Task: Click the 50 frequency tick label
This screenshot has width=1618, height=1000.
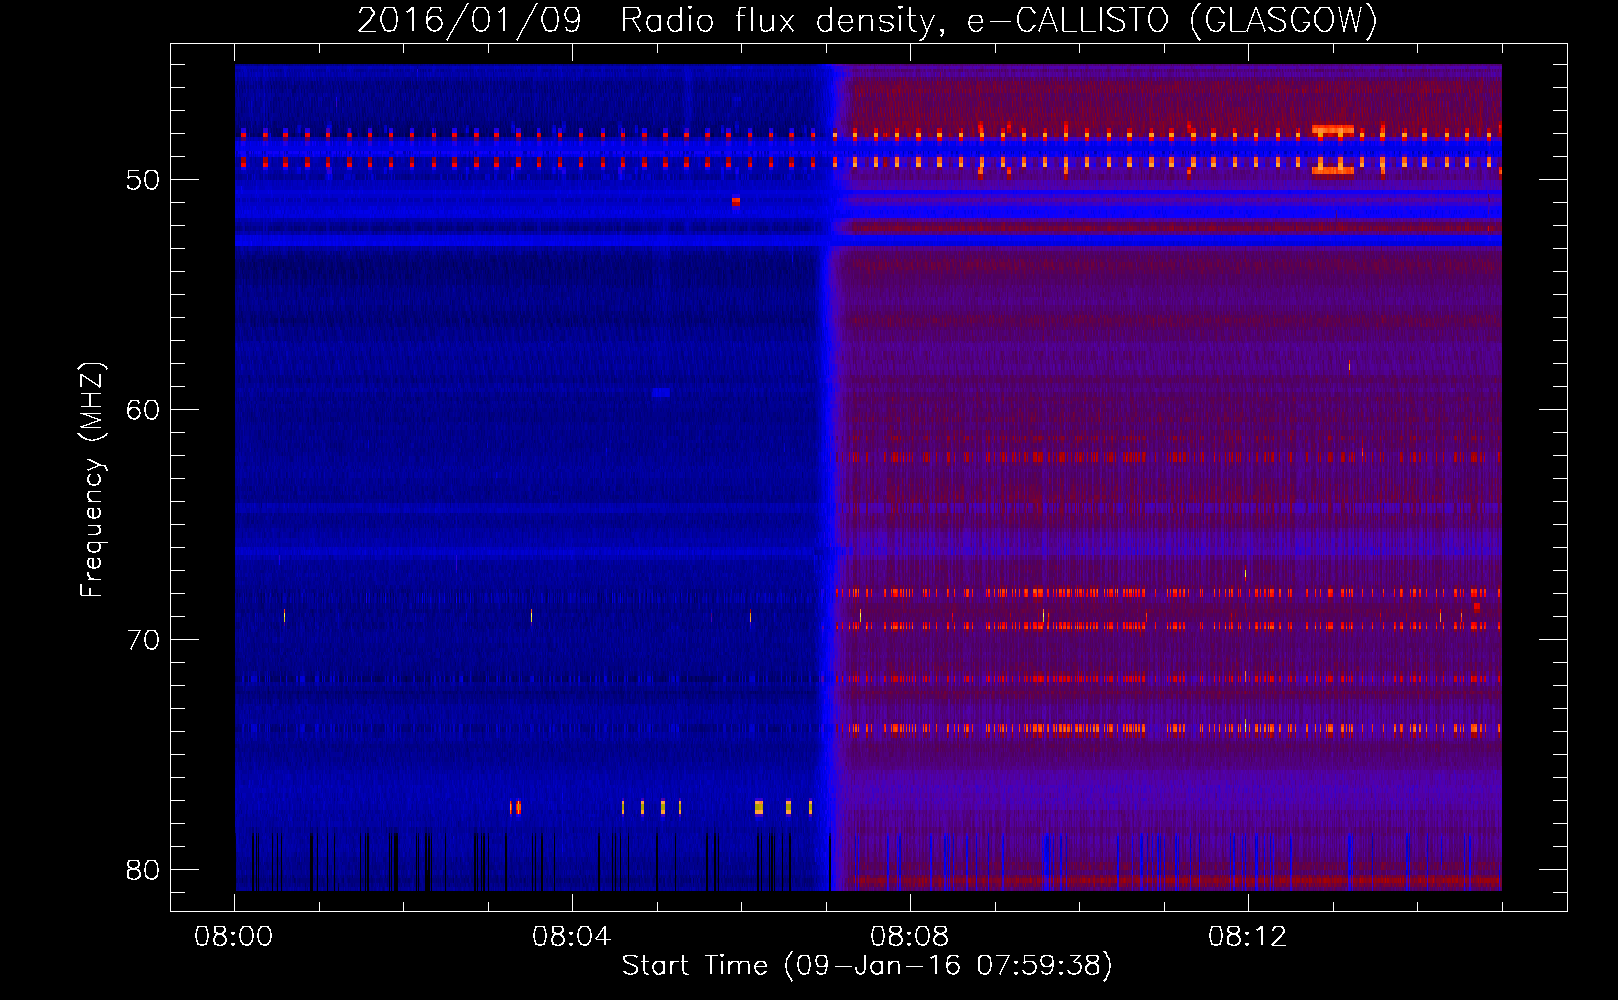Action: (x=143, y=180)
